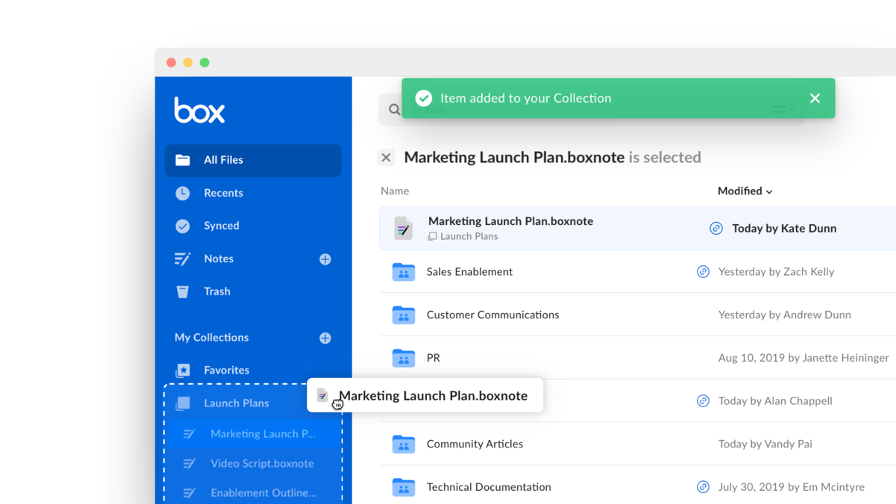Open the PR folder
Screen dimensions: 896x504
tap(433, 358)
